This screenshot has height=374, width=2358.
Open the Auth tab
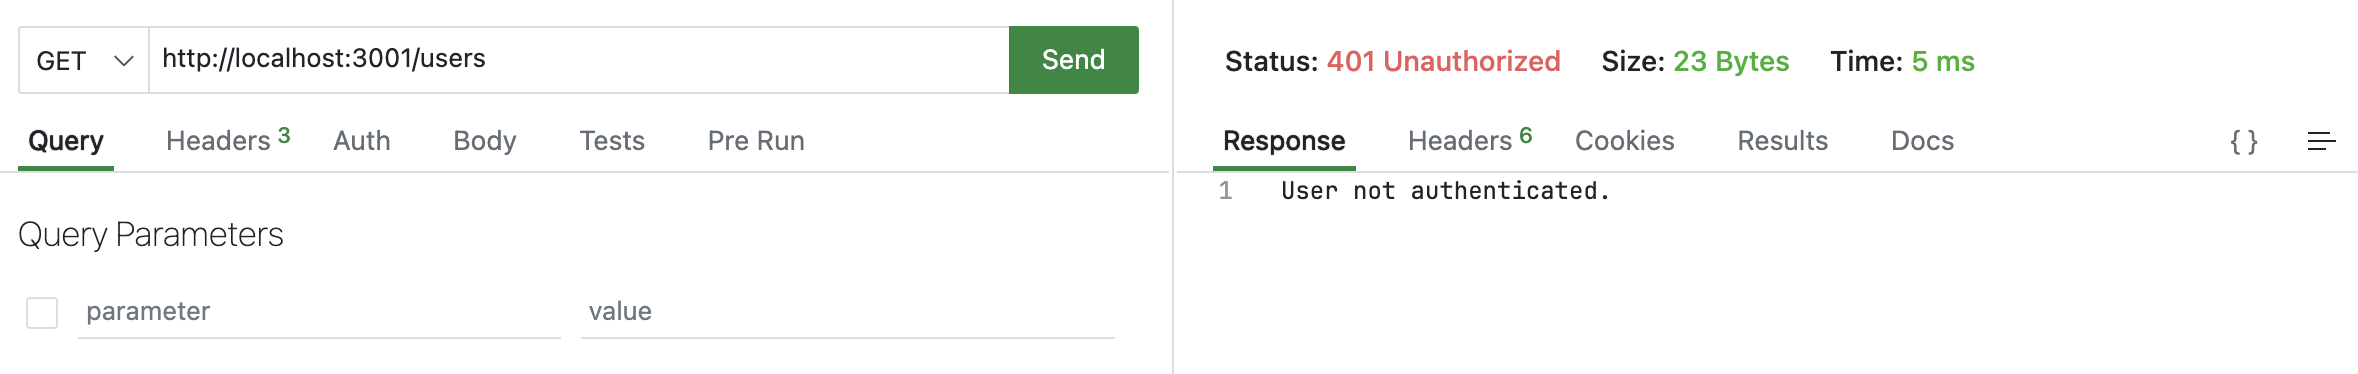point(362,141)
